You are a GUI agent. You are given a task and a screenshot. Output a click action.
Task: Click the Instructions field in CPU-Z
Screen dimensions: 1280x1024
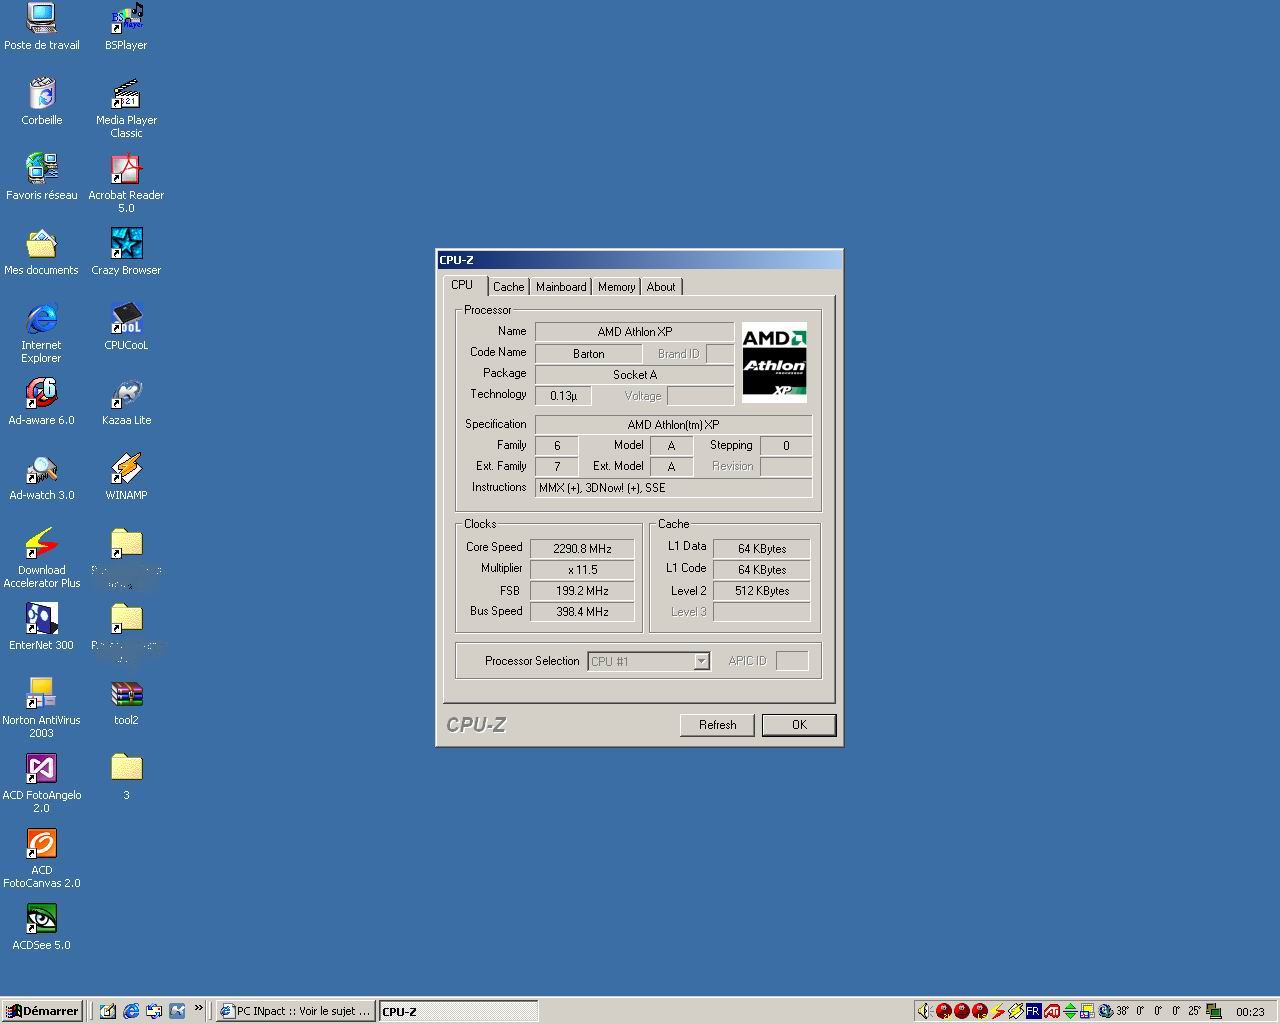(x=673, y=488)
